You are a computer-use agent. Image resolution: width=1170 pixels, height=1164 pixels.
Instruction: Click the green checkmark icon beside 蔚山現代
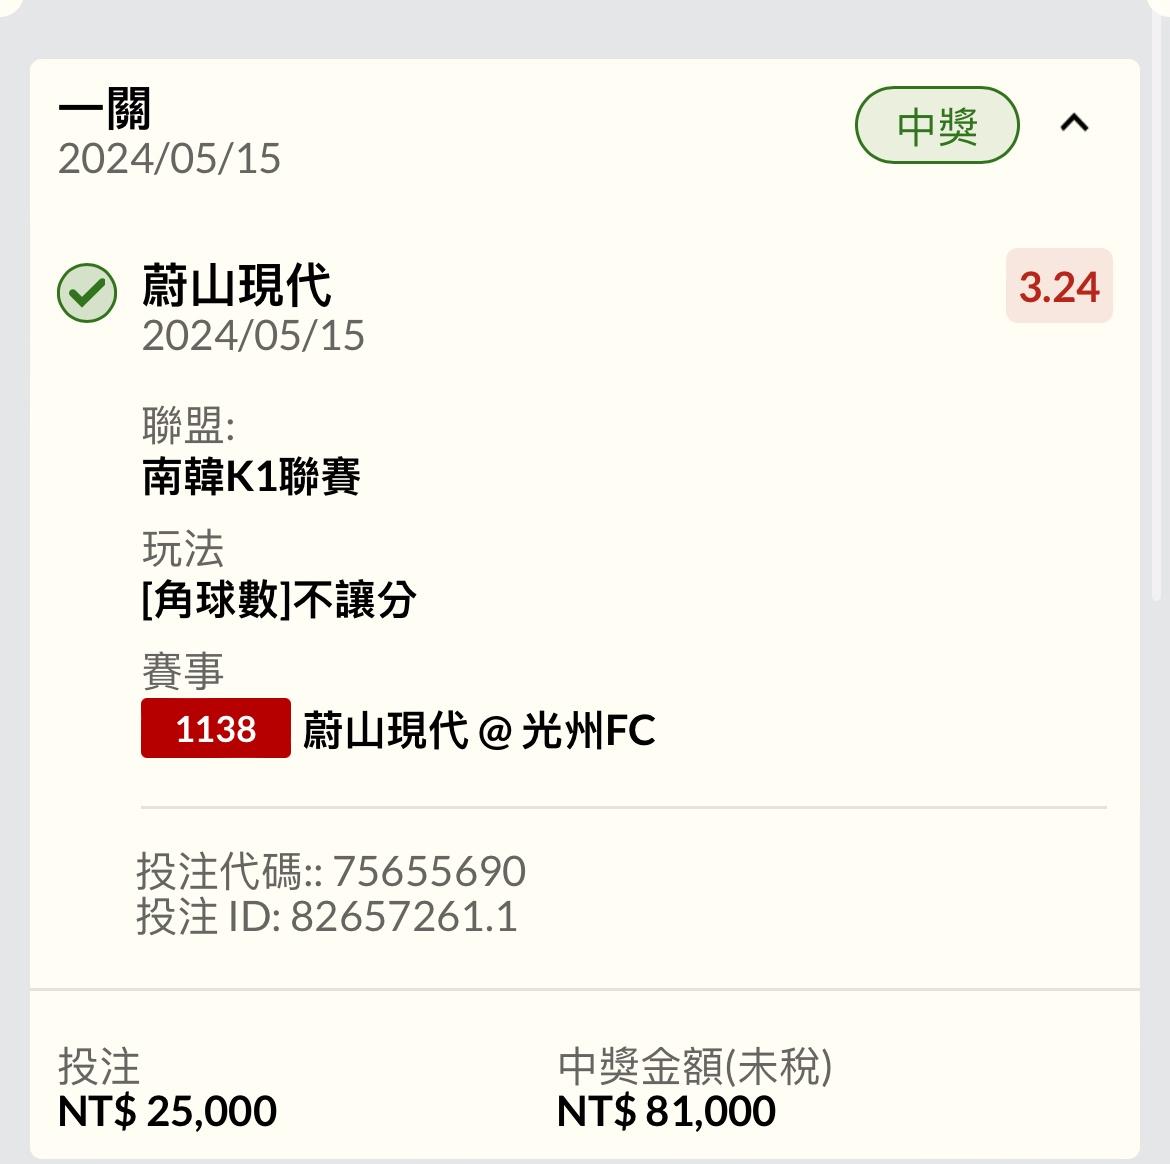[x=87, y=292]
